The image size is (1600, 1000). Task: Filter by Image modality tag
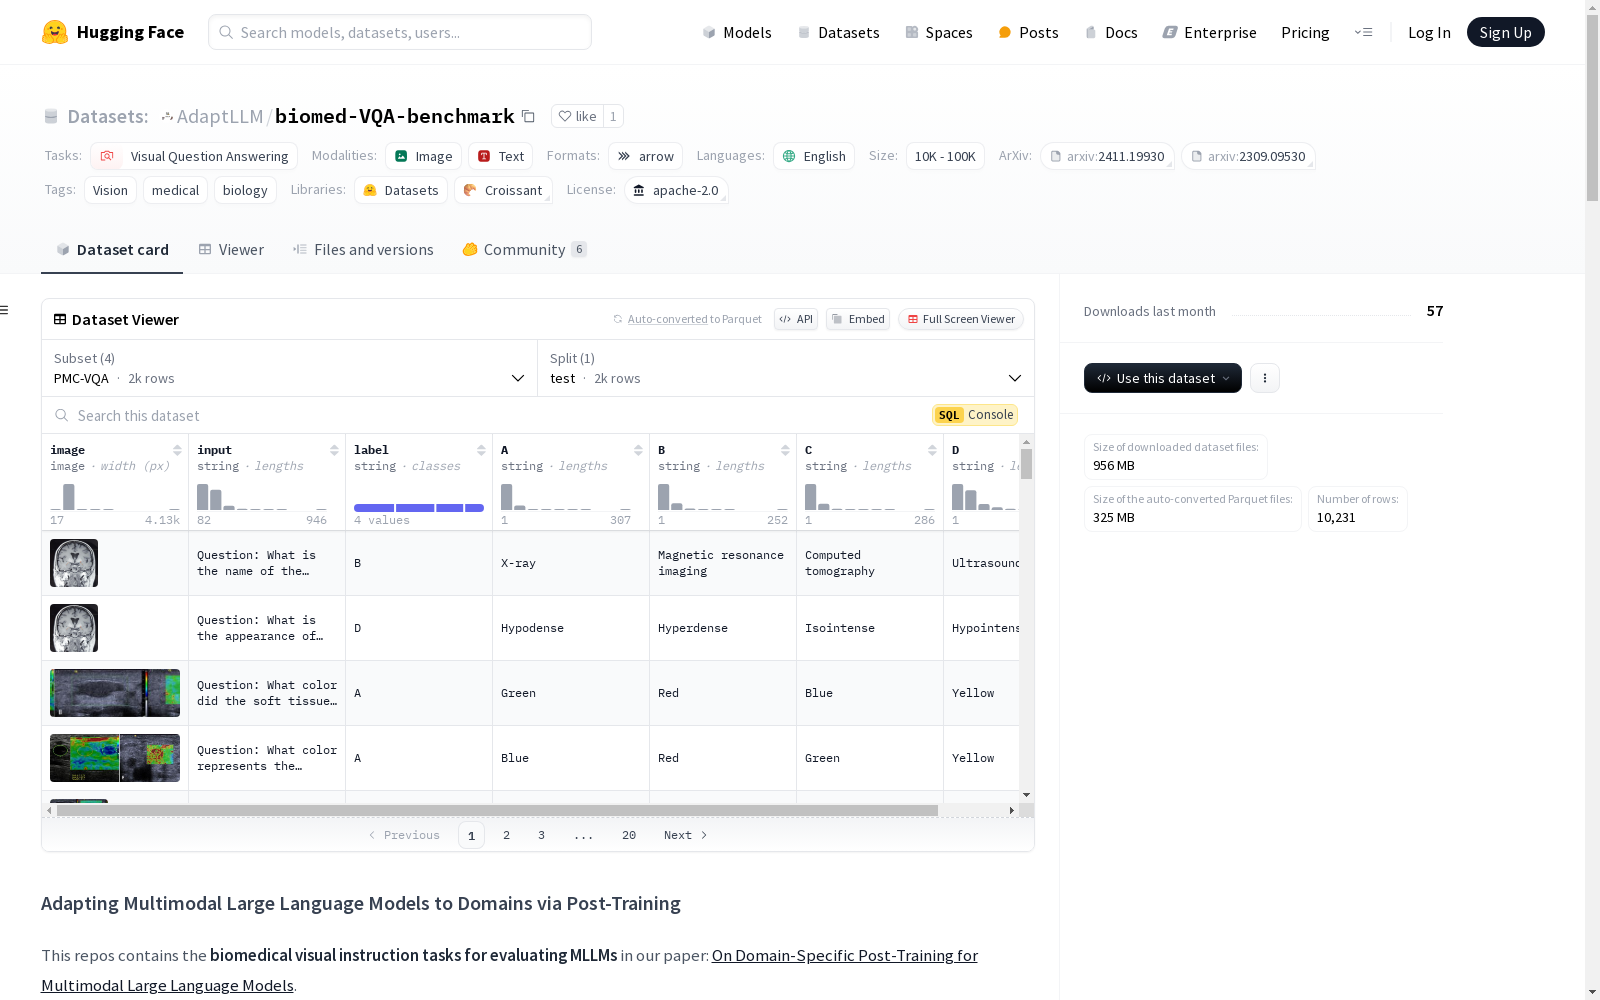pyautogui.click(x=423, y=156)
